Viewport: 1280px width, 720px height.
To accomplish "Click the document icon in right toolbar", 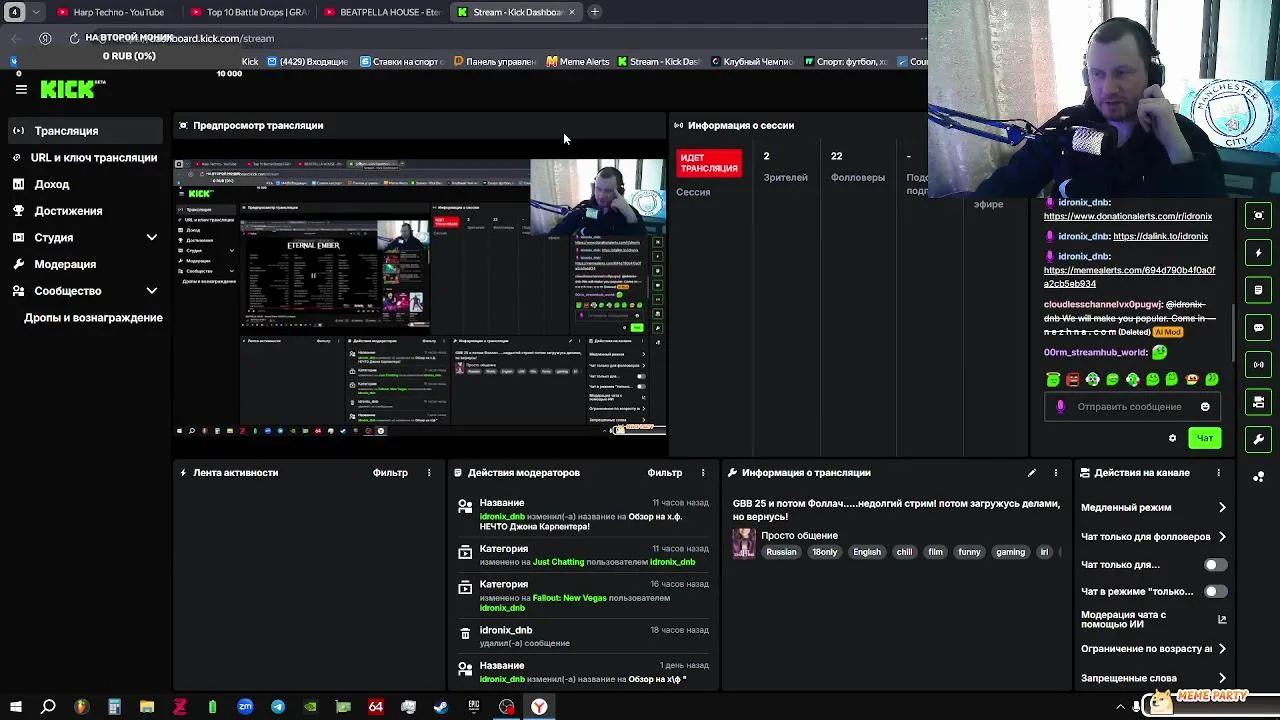I will tap(1259, 290).
